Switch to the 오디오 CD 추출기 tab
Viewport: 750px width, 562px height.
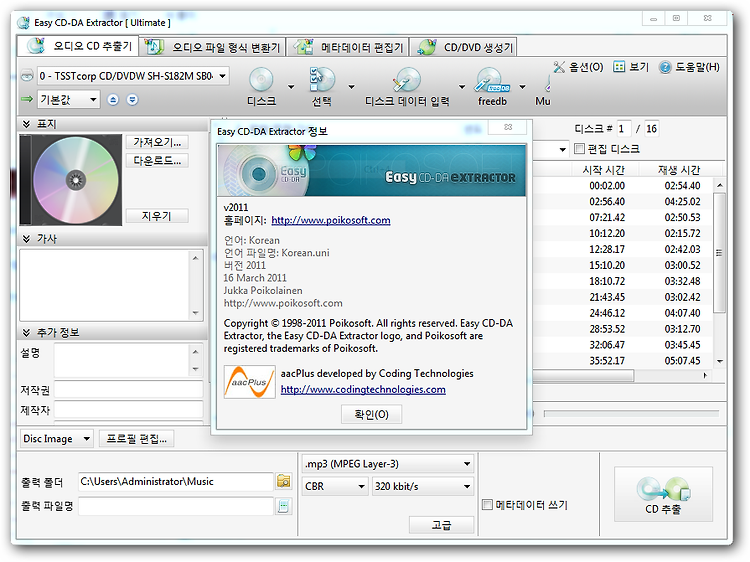(x=78, y=46)
